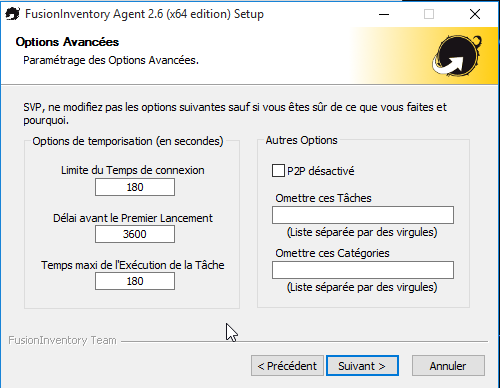This screenshot has width=500, height=388.
Task: Click the Options Avancées heading
Action: pyautogui.click(x=67, y=42)
